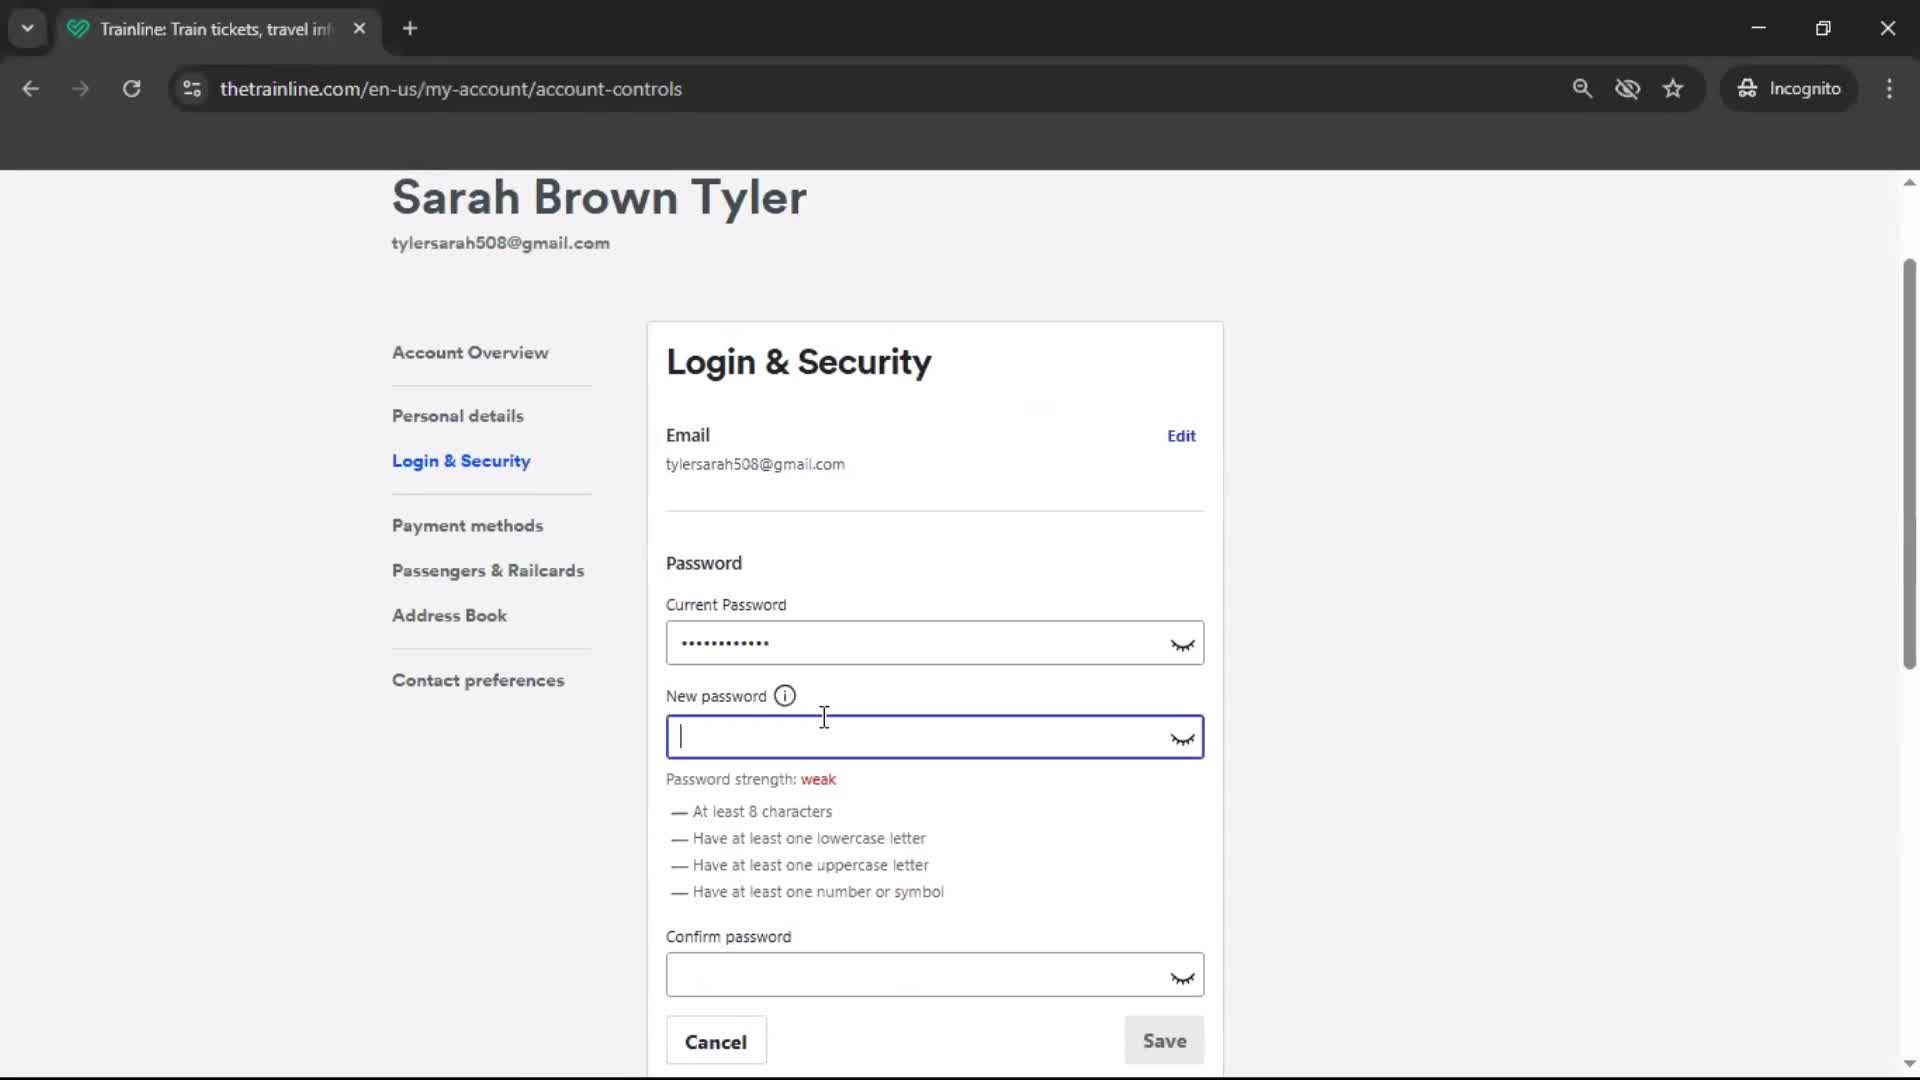The image size is (1920, 1080).
Task: Click Edit next to the Email section
Action: (1181, 435)
